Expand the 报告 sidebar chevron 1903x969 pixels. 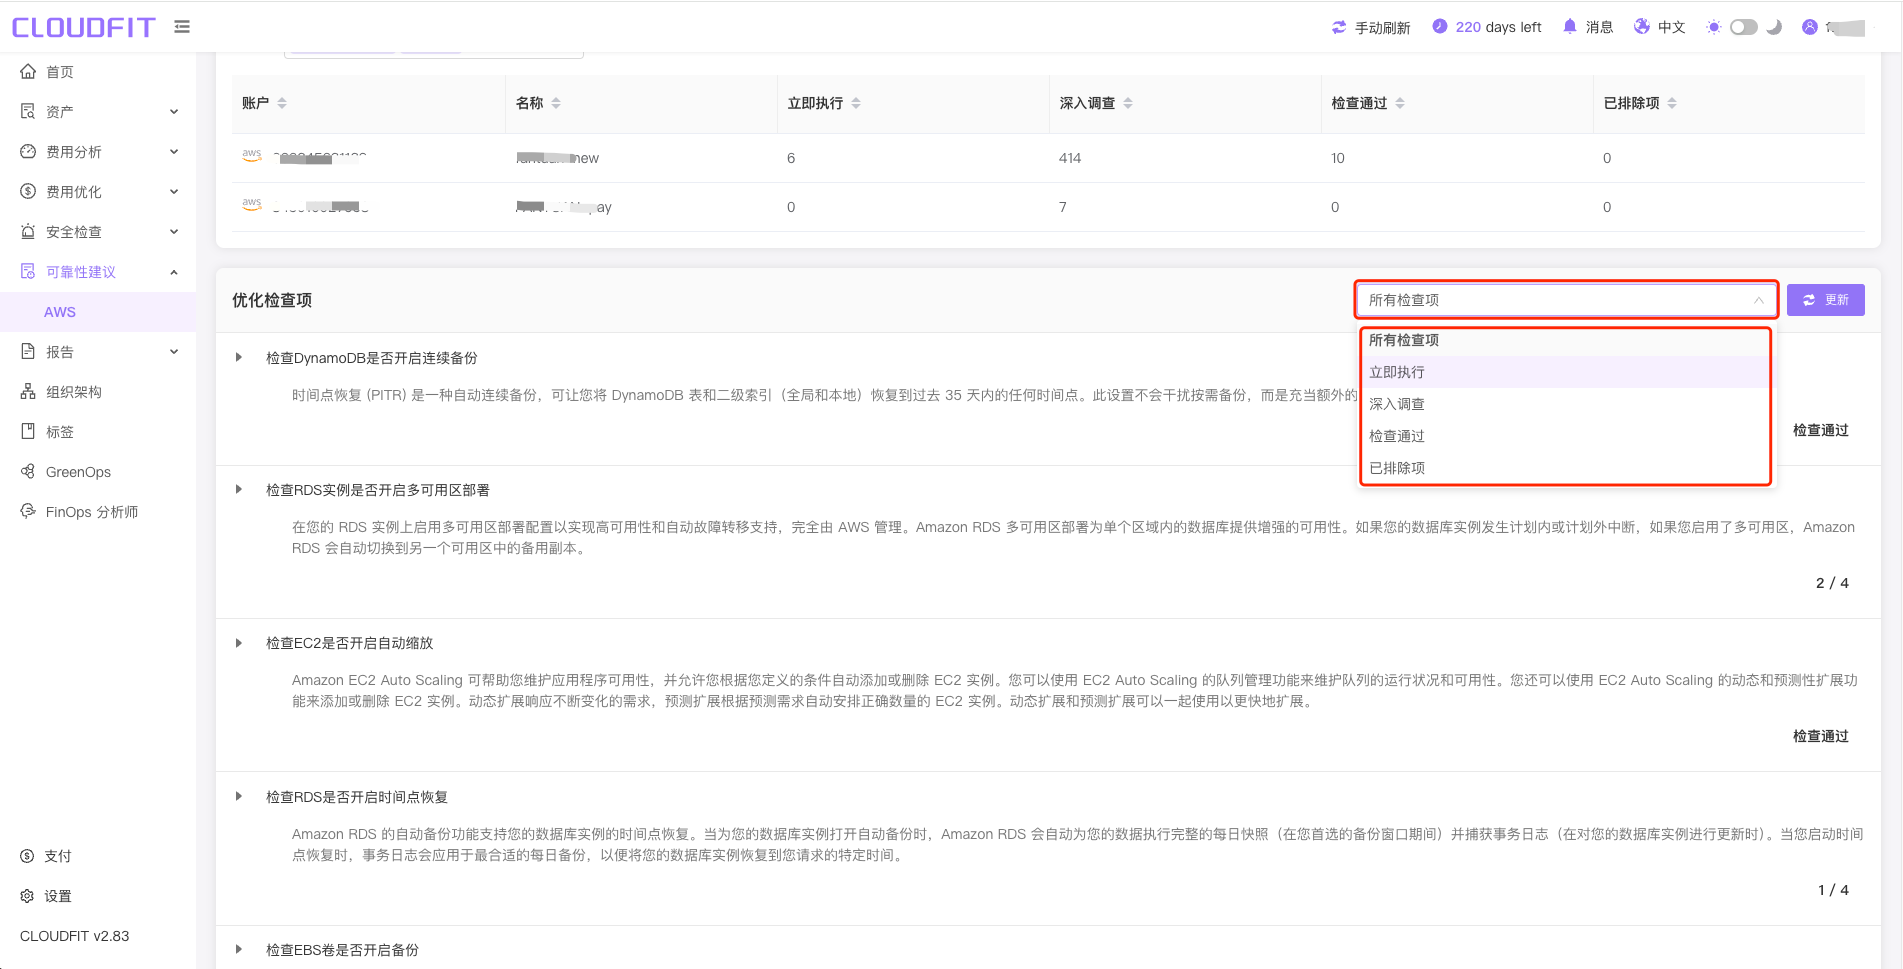point(174,352)
